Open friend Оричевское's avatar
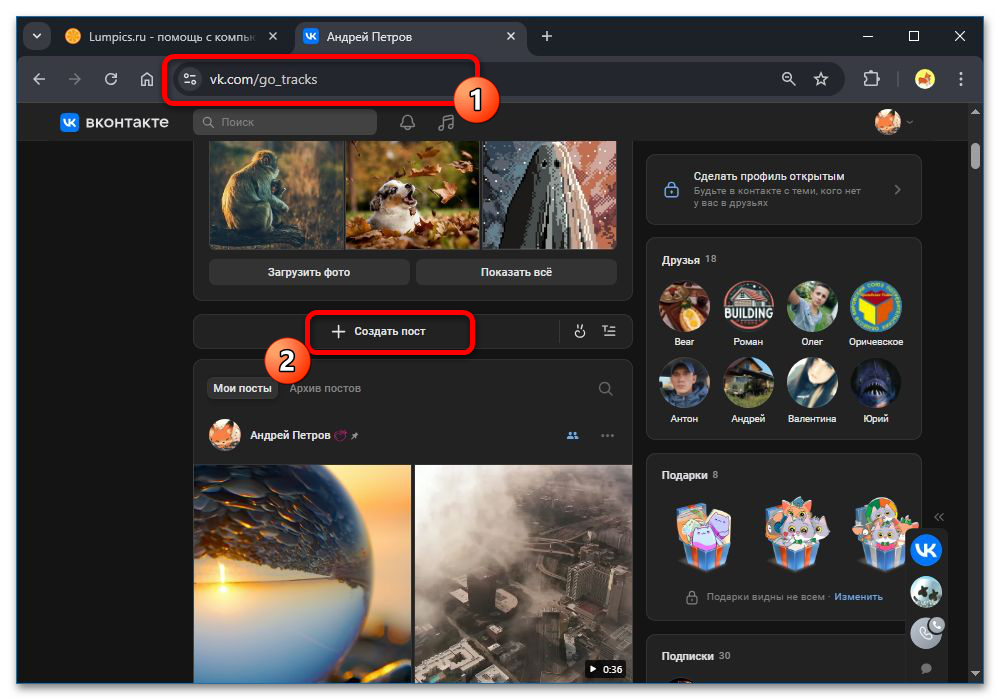 coord(876,306)
